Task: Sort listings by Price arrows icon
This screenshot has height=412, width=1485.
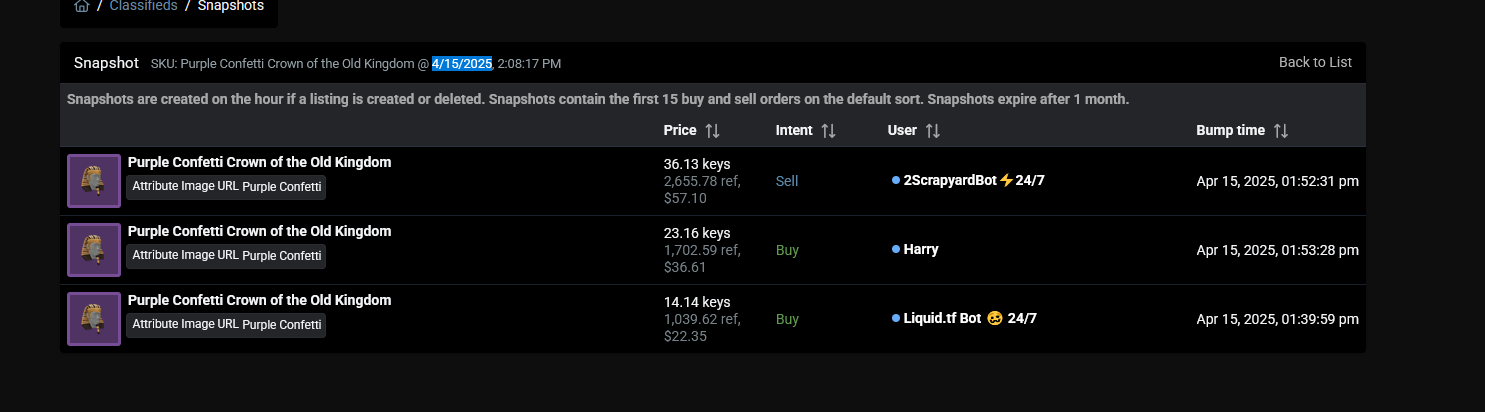Action: (x=712, y=131)
